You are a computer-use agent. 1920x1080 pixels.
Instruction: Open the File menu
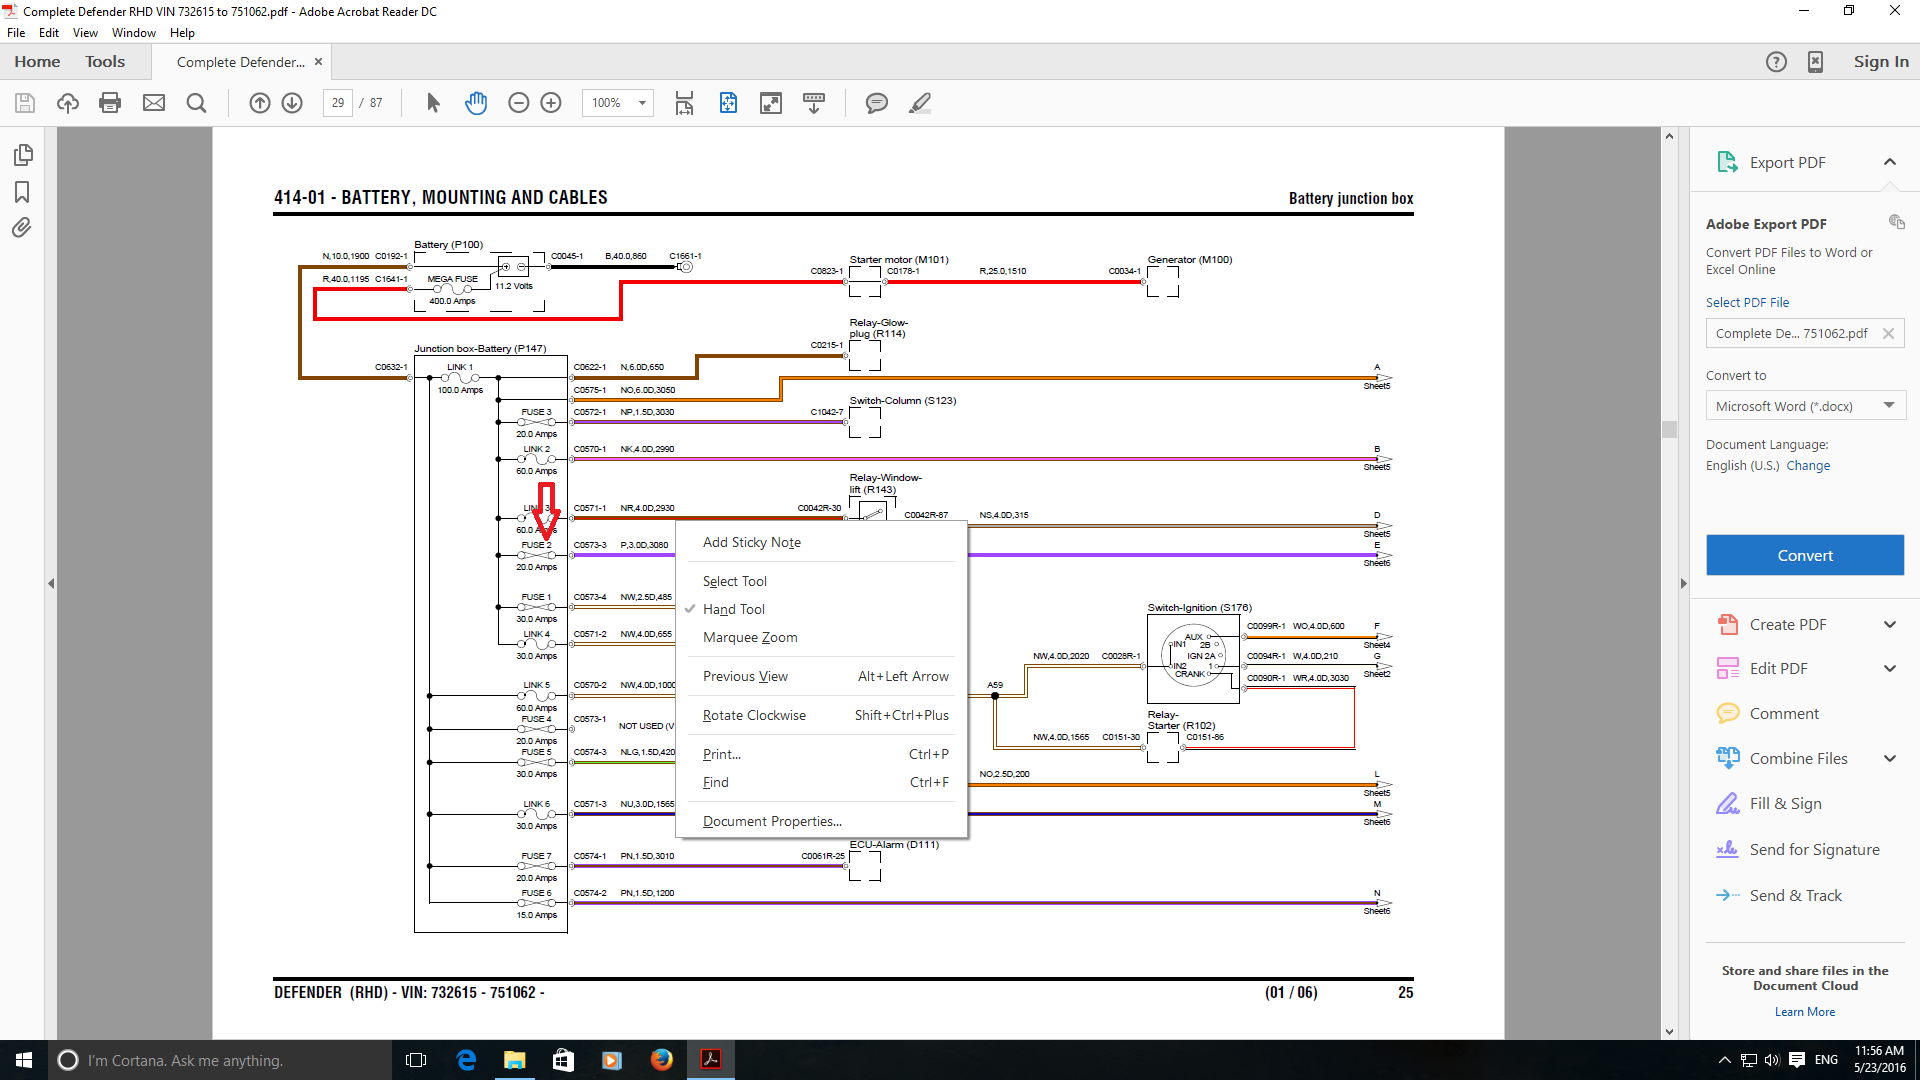coord(16,33)
